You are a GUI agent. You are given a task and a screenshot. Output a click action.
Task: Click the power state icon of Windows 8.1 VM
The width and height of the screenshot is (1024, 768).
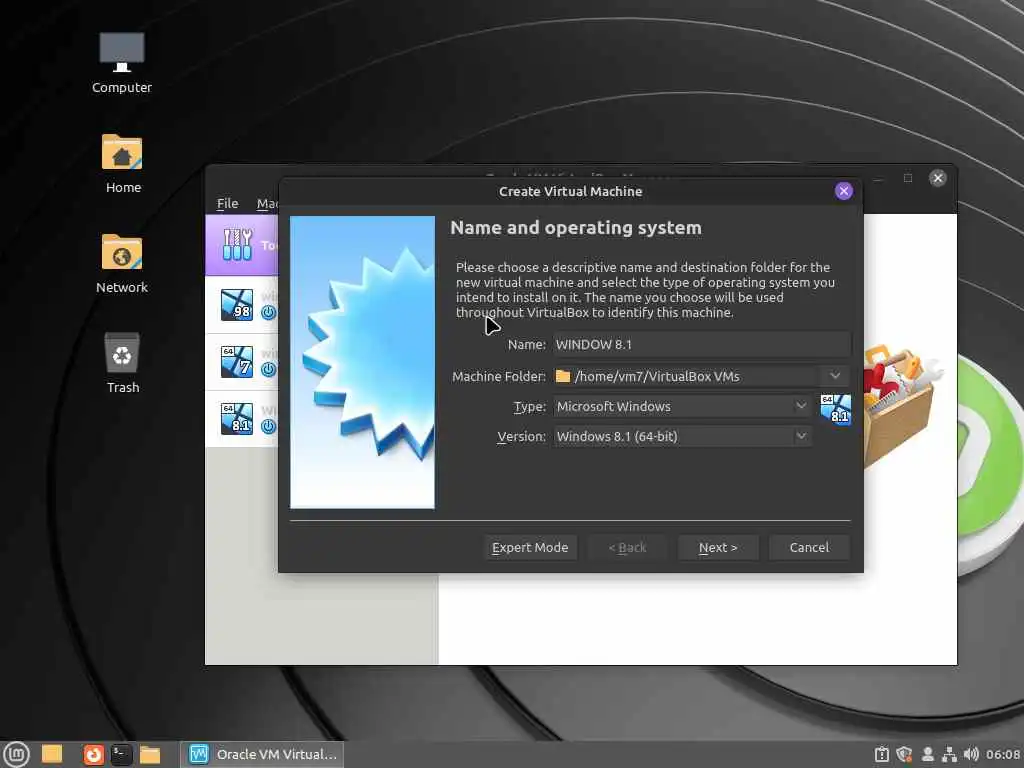tap(268, 426)
